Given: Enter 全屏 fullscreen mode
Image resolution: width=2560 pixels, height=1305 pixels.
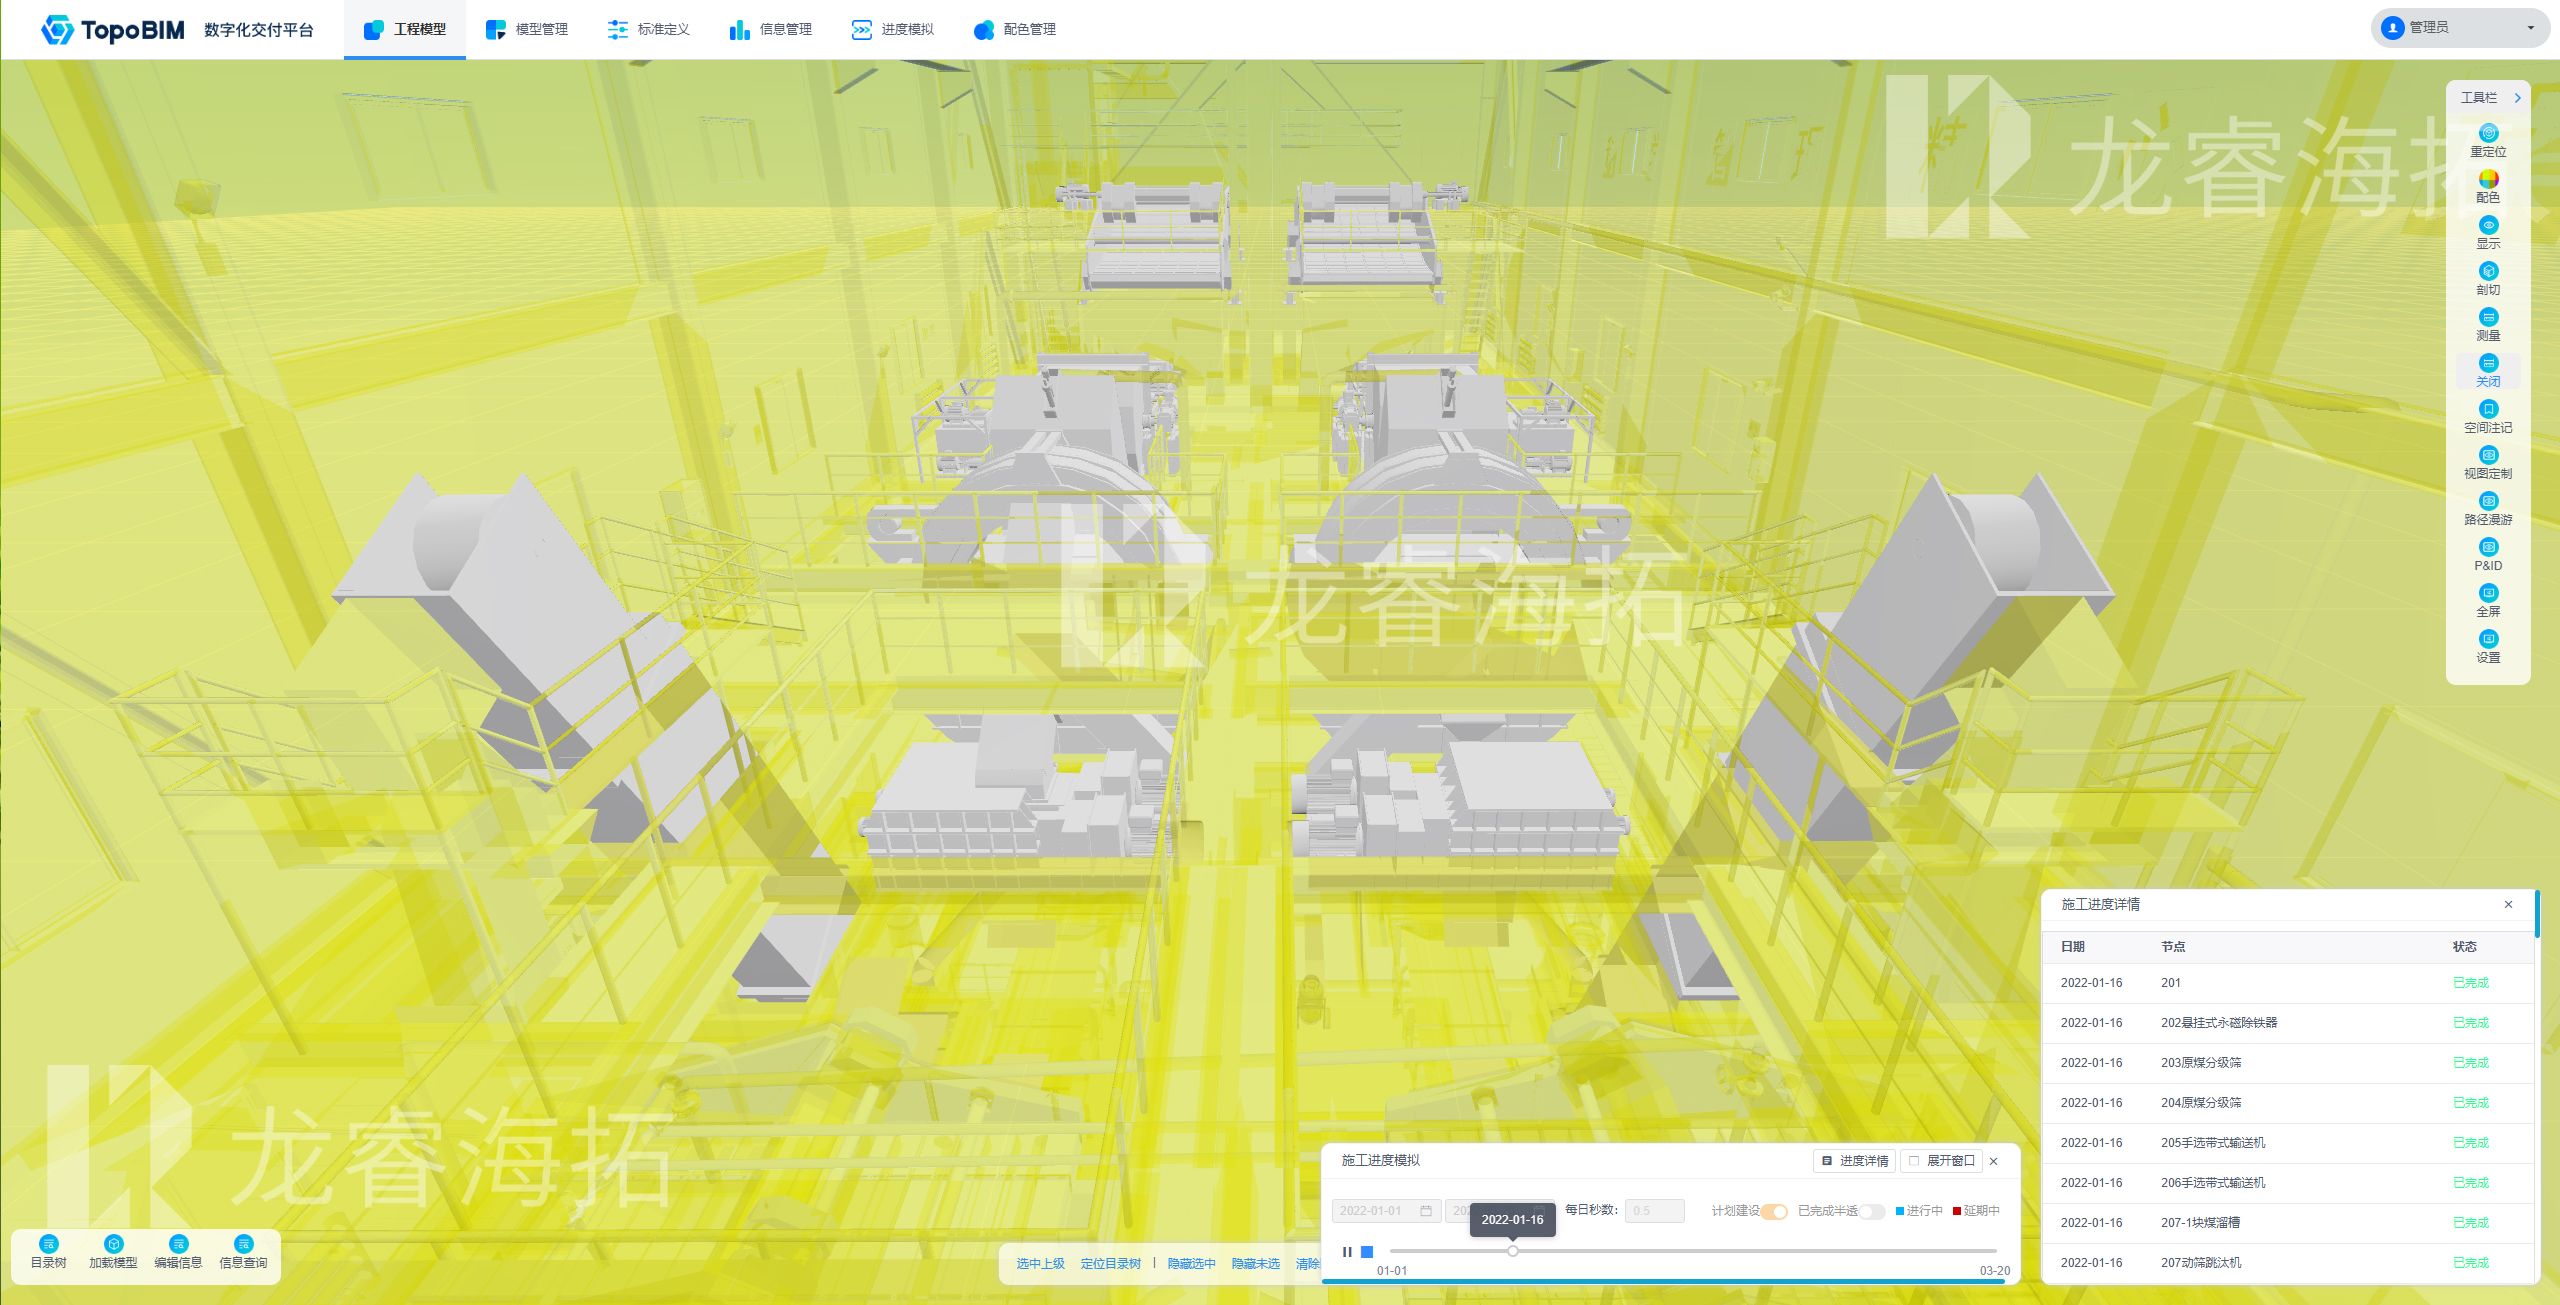Looking at the screenshot, I should pyautogui.click(x=2488, y=594).
